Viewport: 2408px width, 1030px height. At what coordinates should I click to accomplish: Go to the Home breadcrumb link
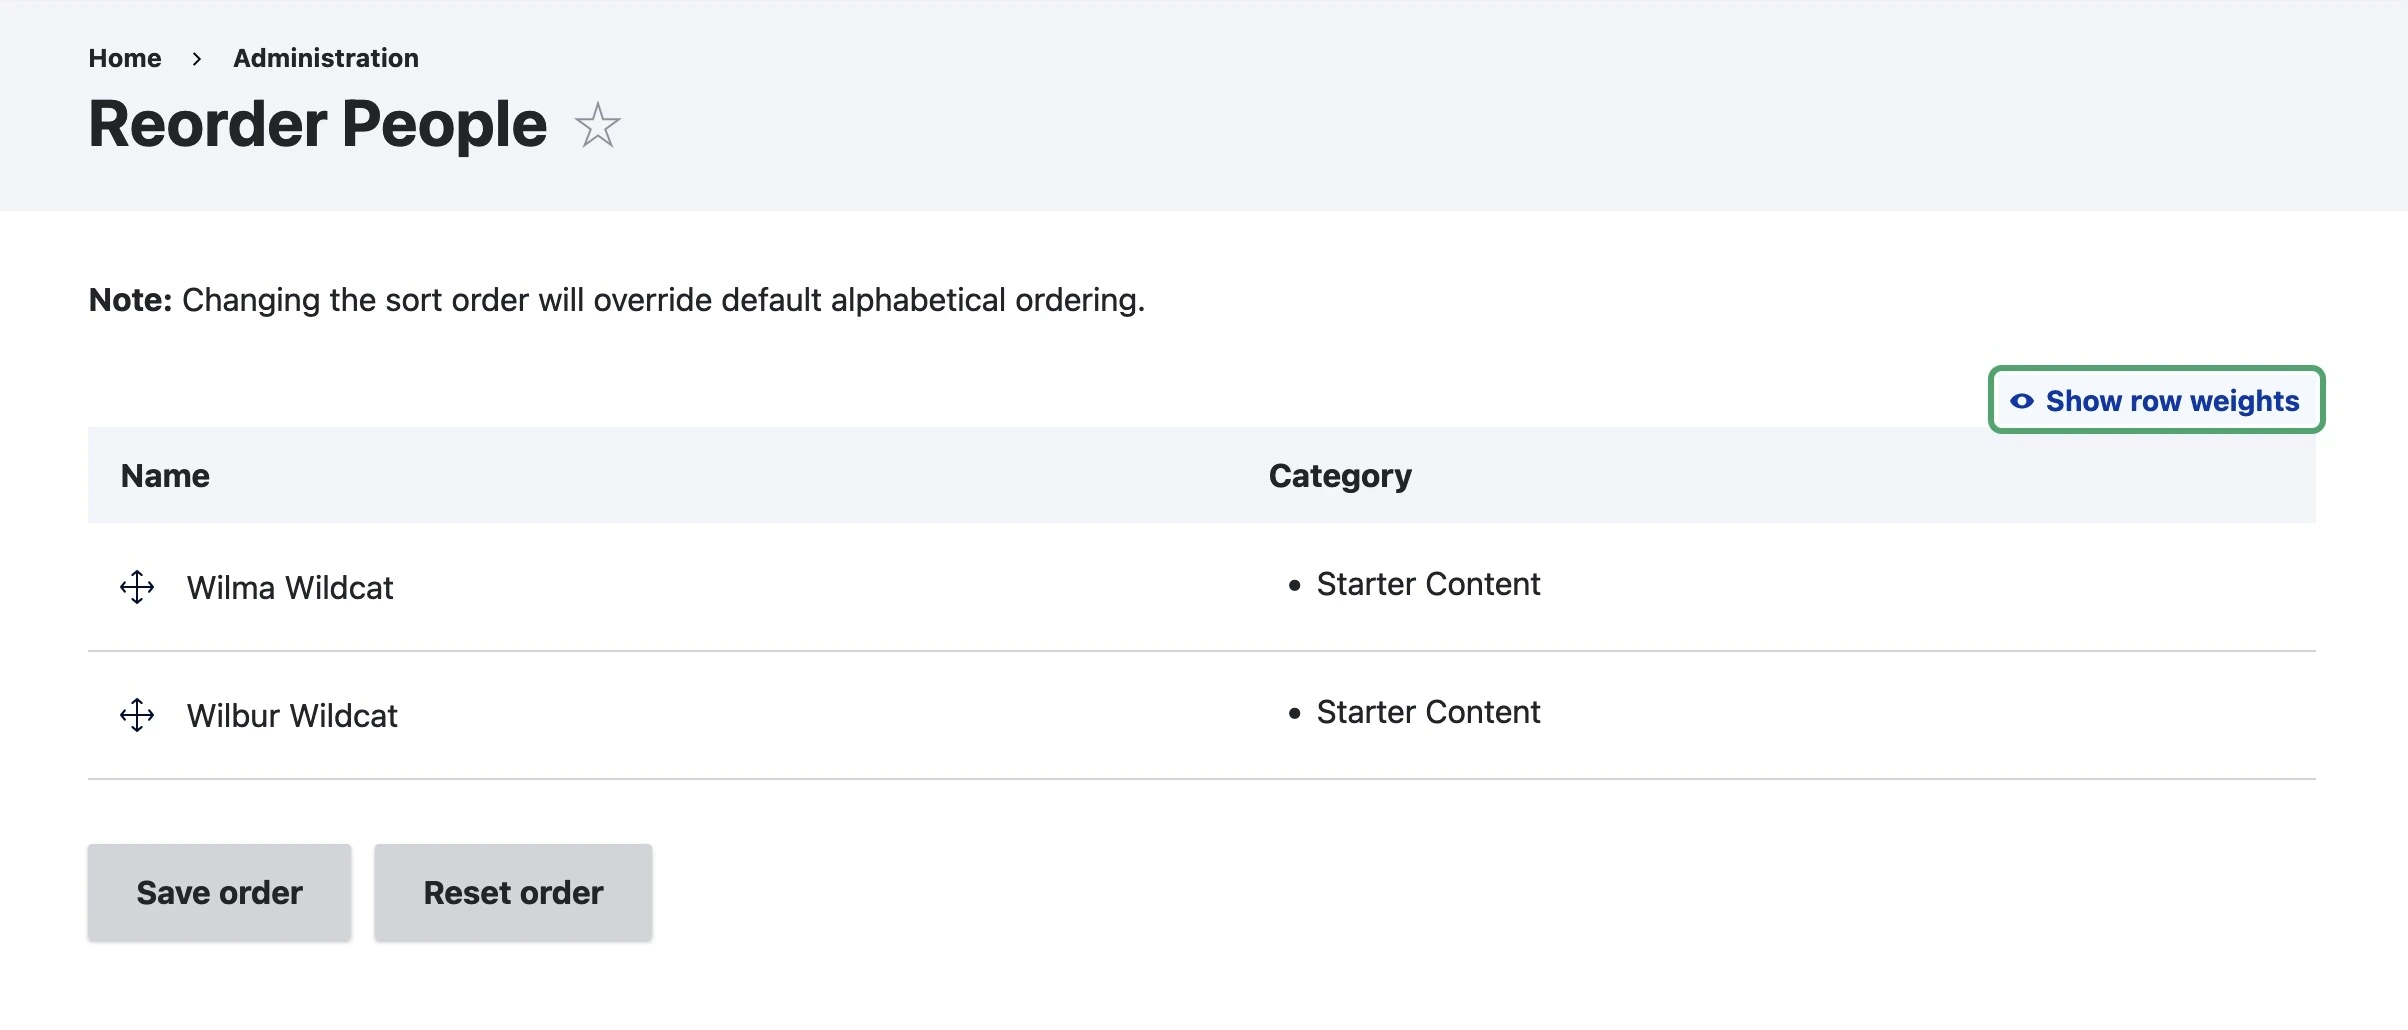point(125,58)
